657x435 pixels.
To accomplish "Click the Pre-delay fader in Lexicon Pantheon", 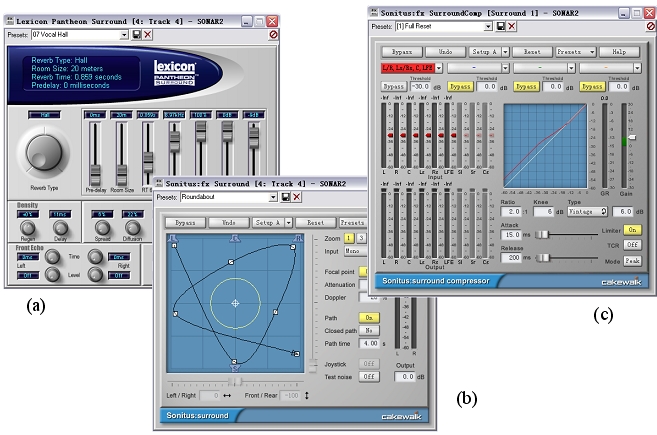I will pos(95,175).
